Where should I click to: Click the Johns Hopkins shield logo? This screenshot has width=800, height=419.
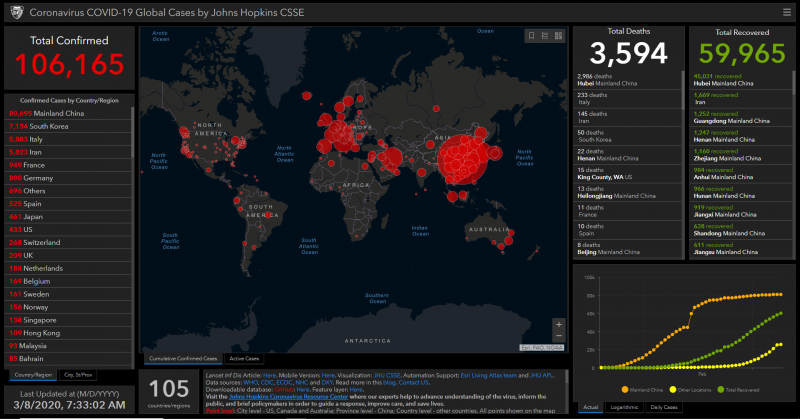point(17,12)
